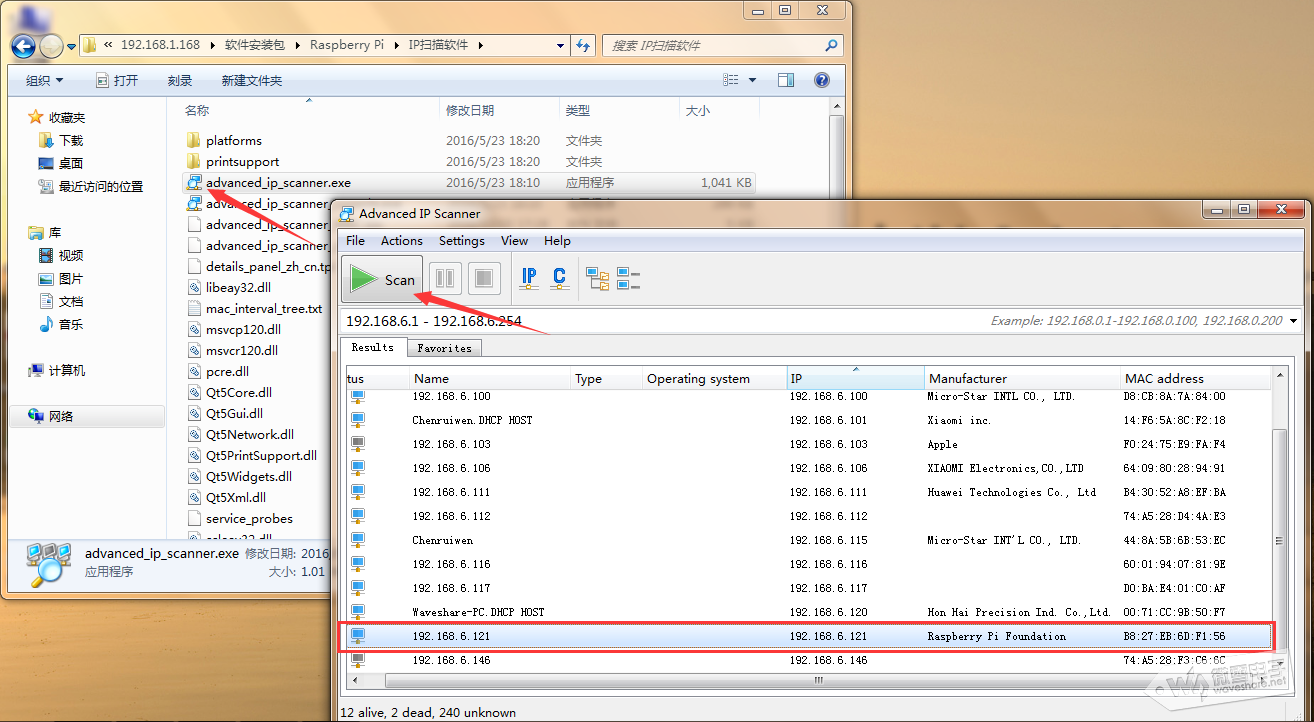
Task: Stop scanning in Advanced IP Scanner toolbar
Action: click(484, 278)
